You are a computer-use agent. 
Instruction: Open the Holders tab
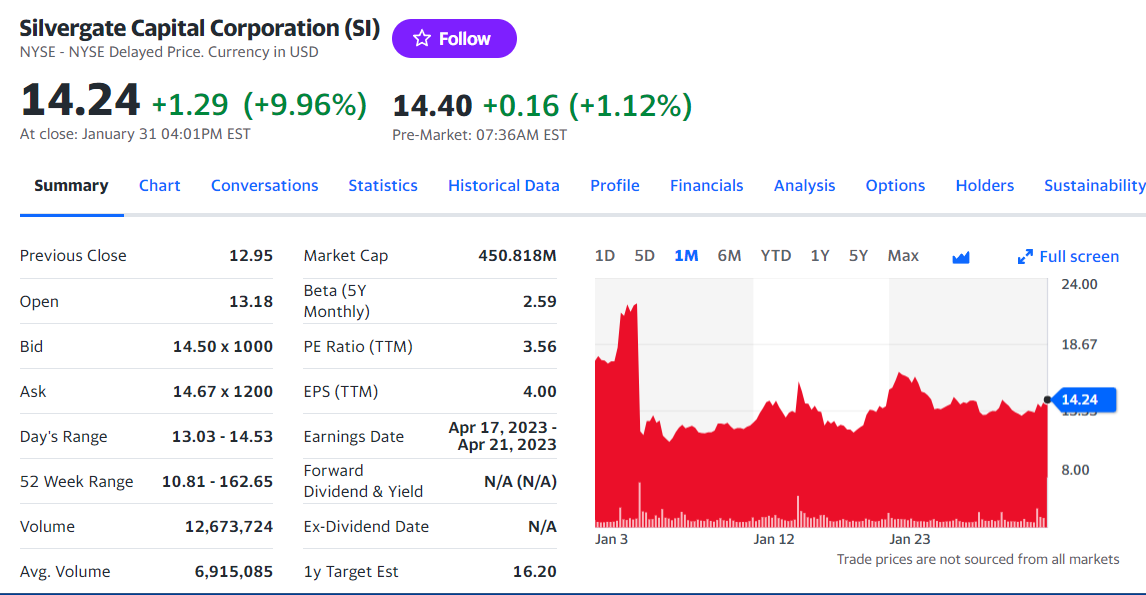(984, 186)
